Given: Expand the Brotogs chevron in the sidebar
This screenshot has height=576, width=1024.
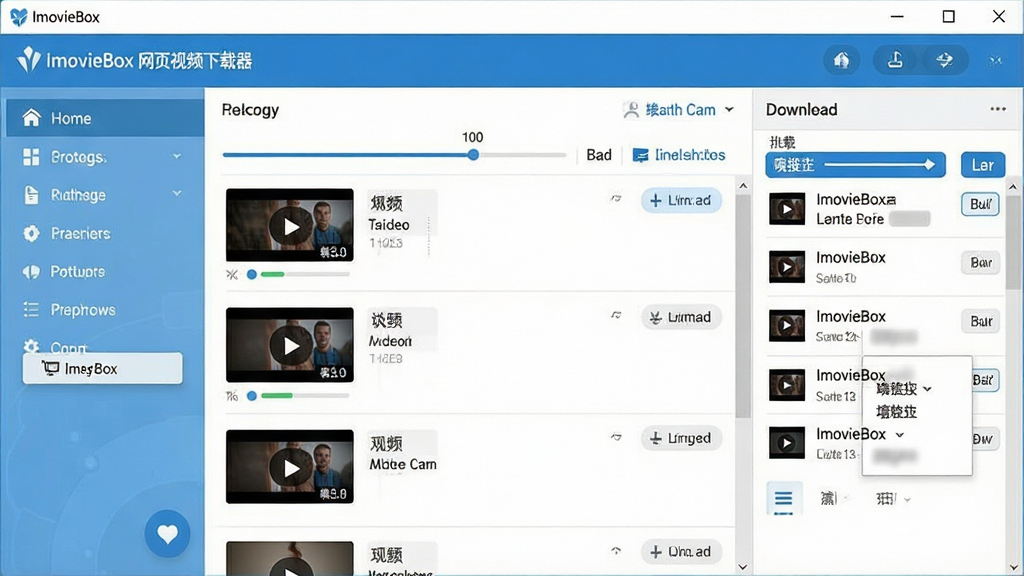Looking at the screenshot, I should pyautogui.click(x=177, y=156).
